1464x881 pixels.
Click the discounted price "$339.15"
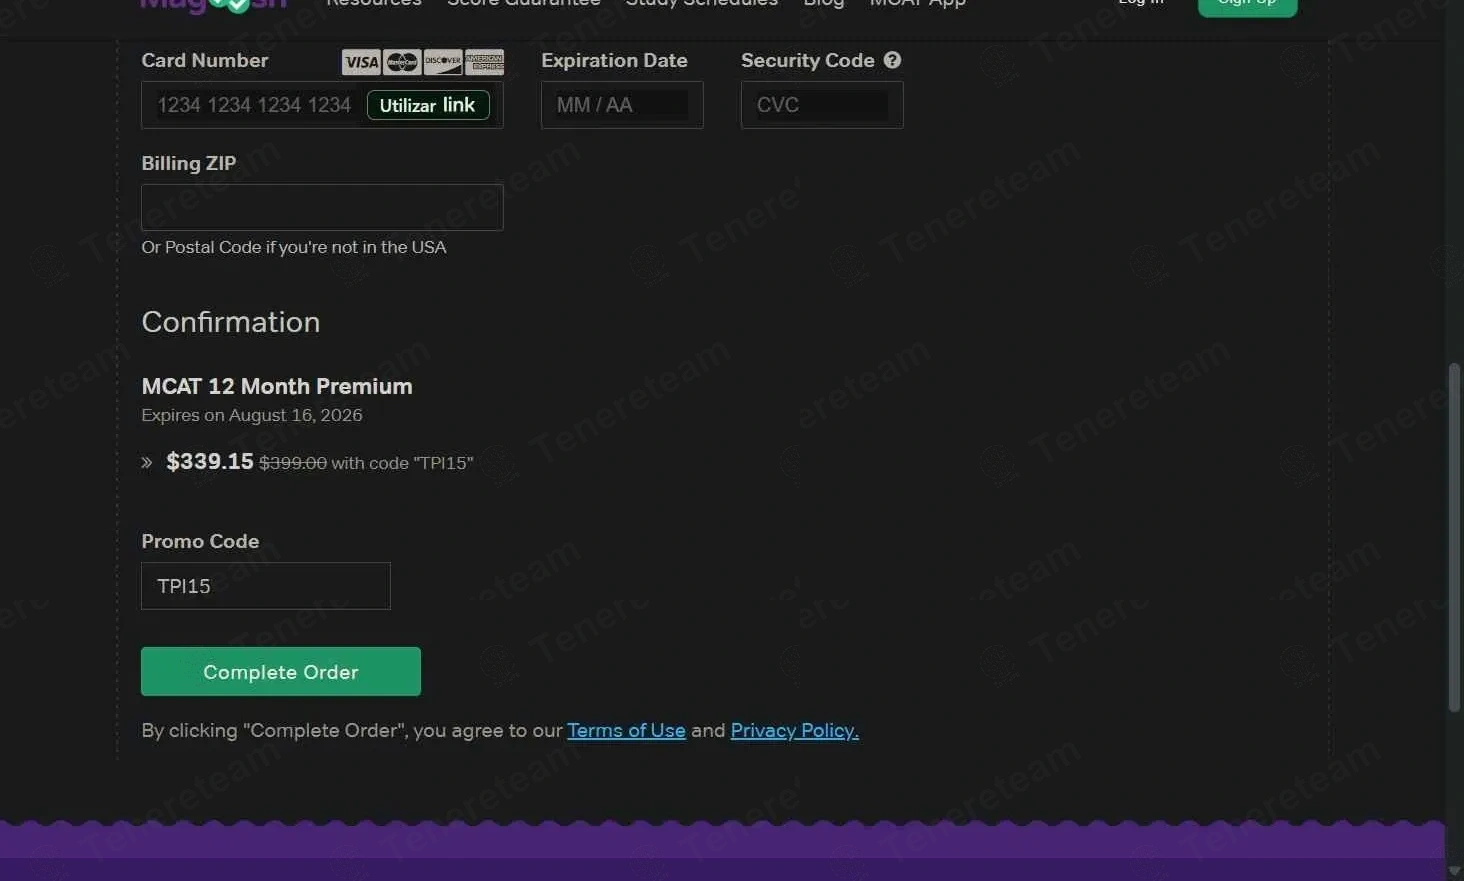pyautogui.click(x=210, y=461)
